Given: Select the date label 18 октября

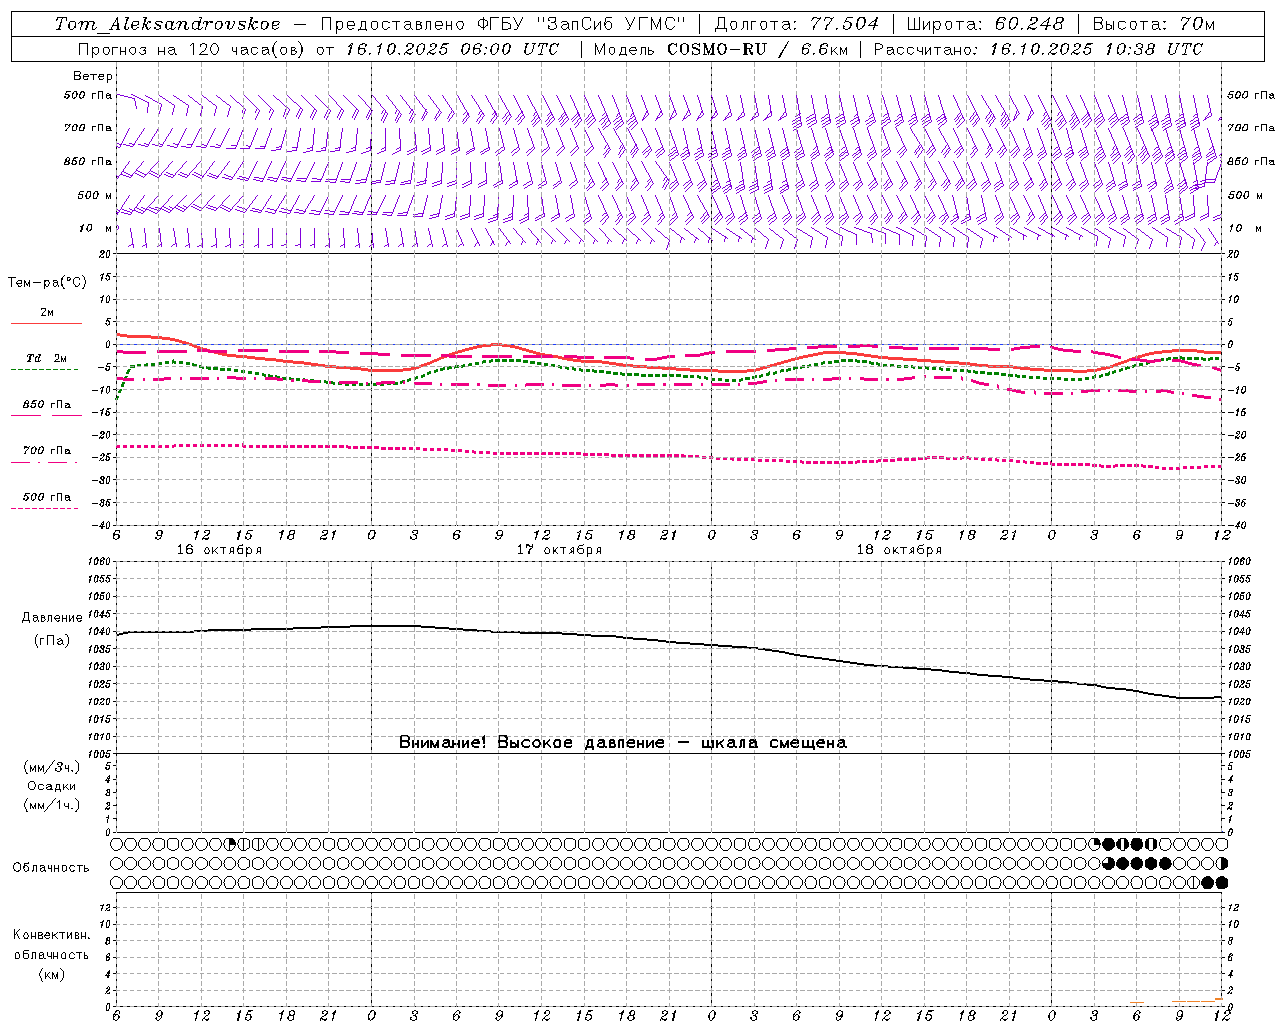Looking at the screenshot, I should [x=899, y=550].
